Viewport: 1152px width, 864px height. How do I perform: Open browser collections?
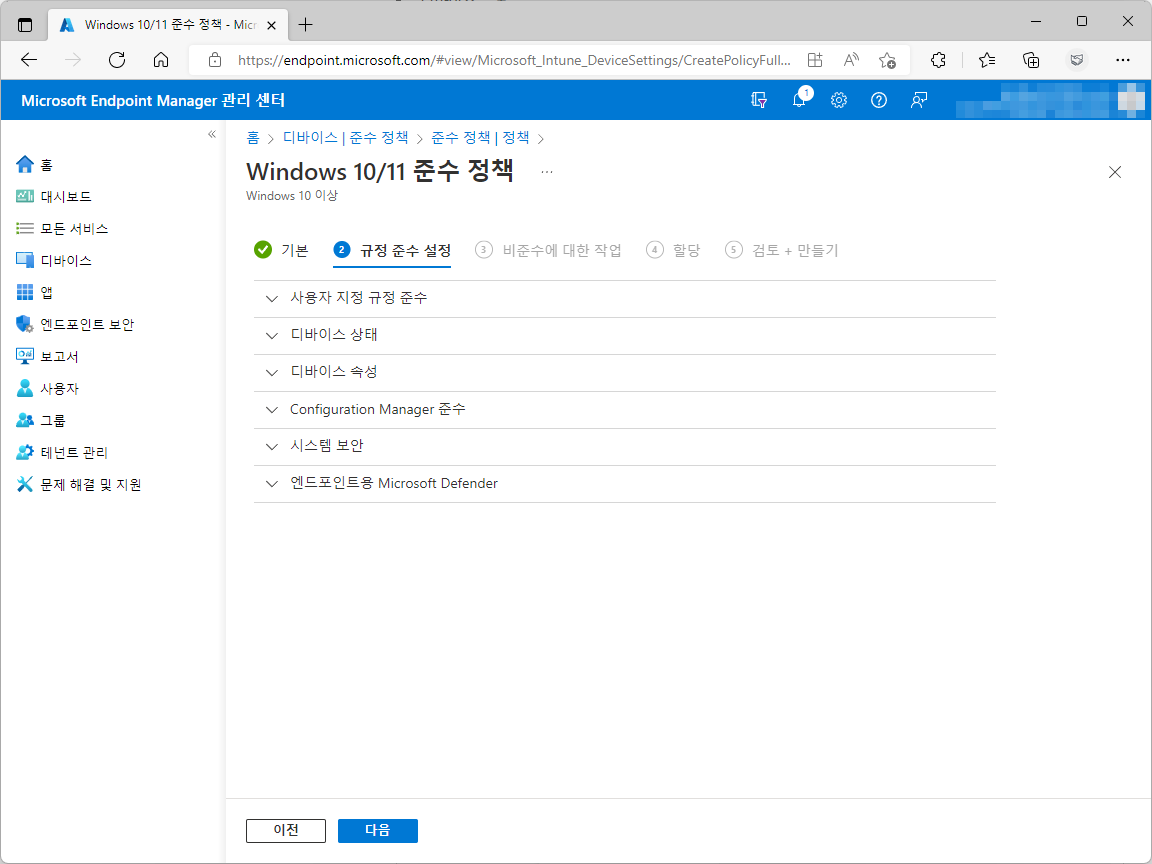(x=1031, y=60)
